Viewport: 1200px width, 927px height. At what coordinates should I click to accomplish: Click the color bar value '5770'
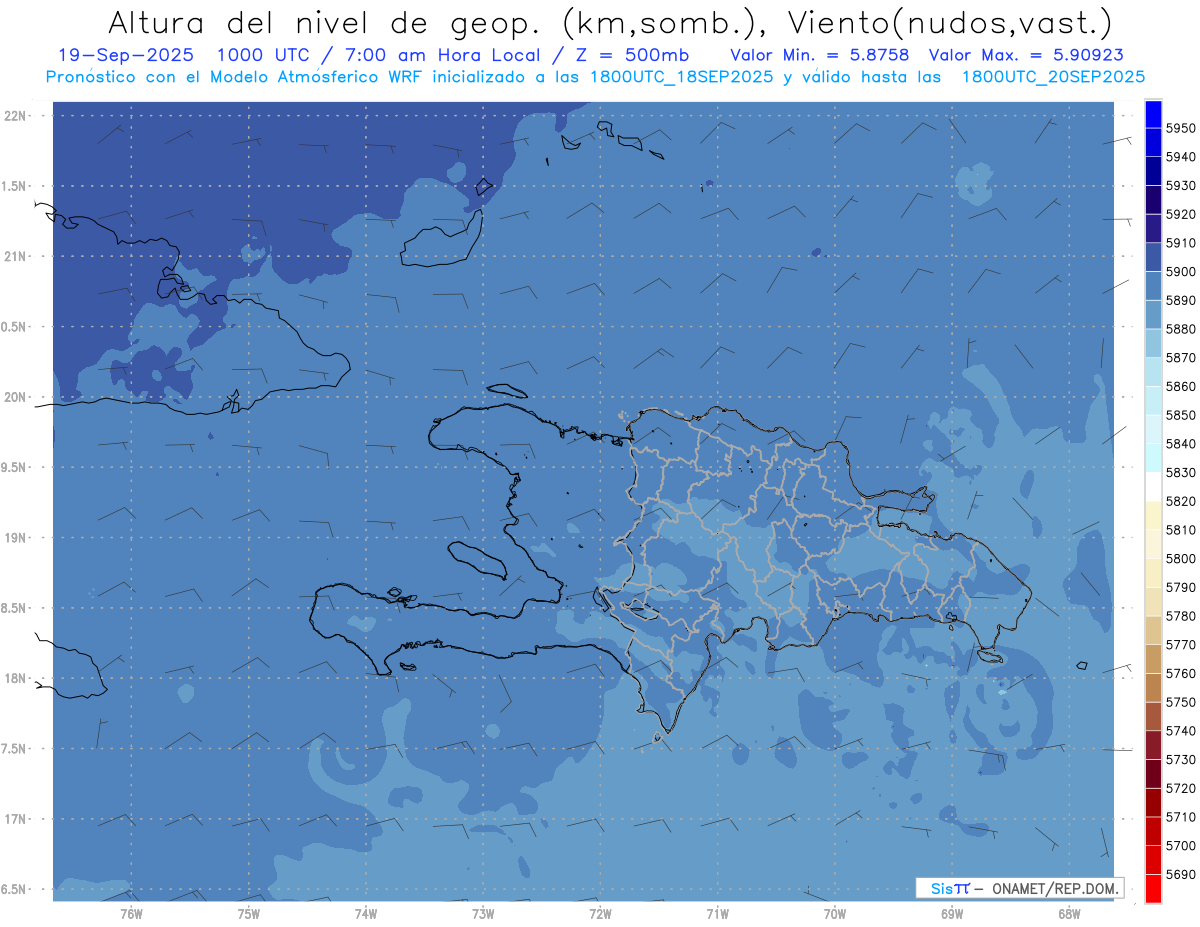[1181, 645]
